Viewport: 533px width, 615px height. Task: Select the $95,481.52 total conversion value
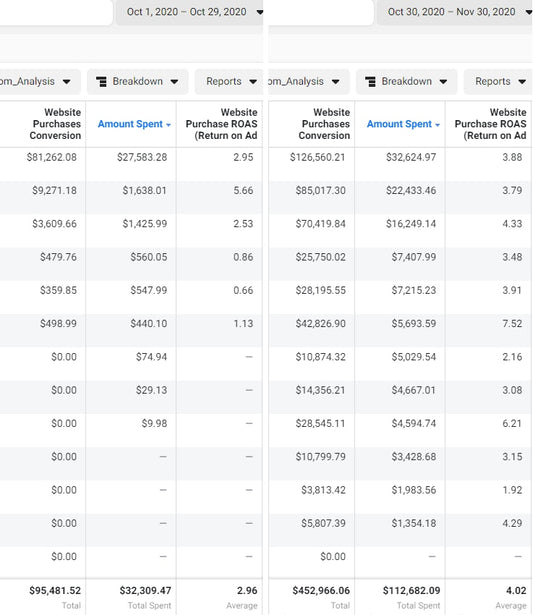[x=55, y=591]
